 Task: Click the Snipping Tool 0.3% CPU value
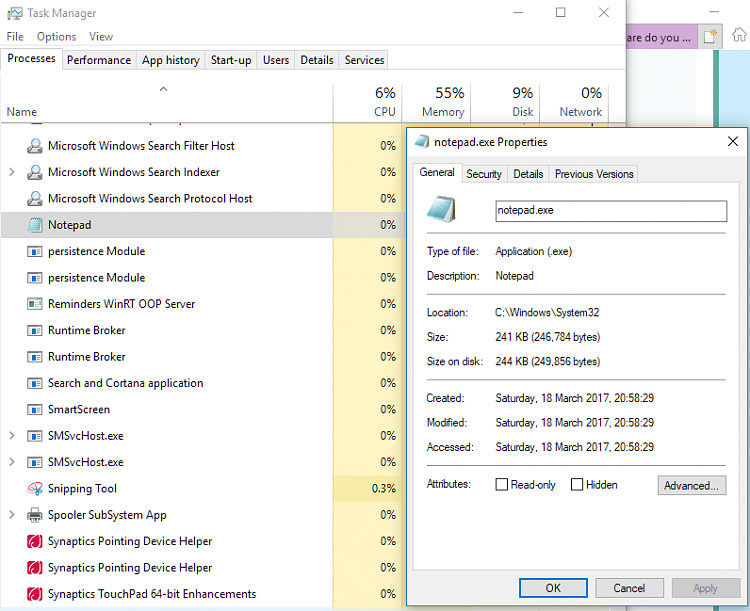[x=384, y=489]
